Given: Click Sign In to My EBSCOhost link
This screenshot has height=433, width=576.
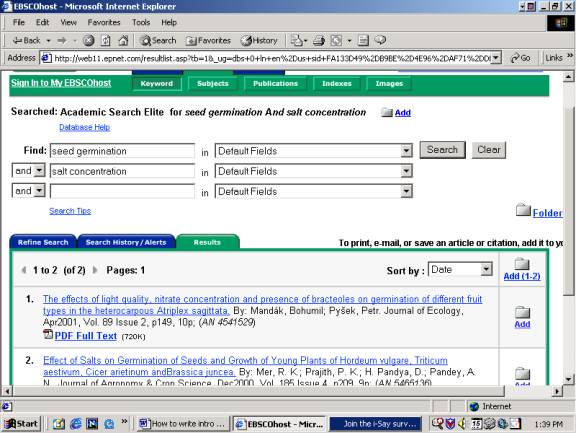Looking at the screenshot, I should tap(61, 83).
